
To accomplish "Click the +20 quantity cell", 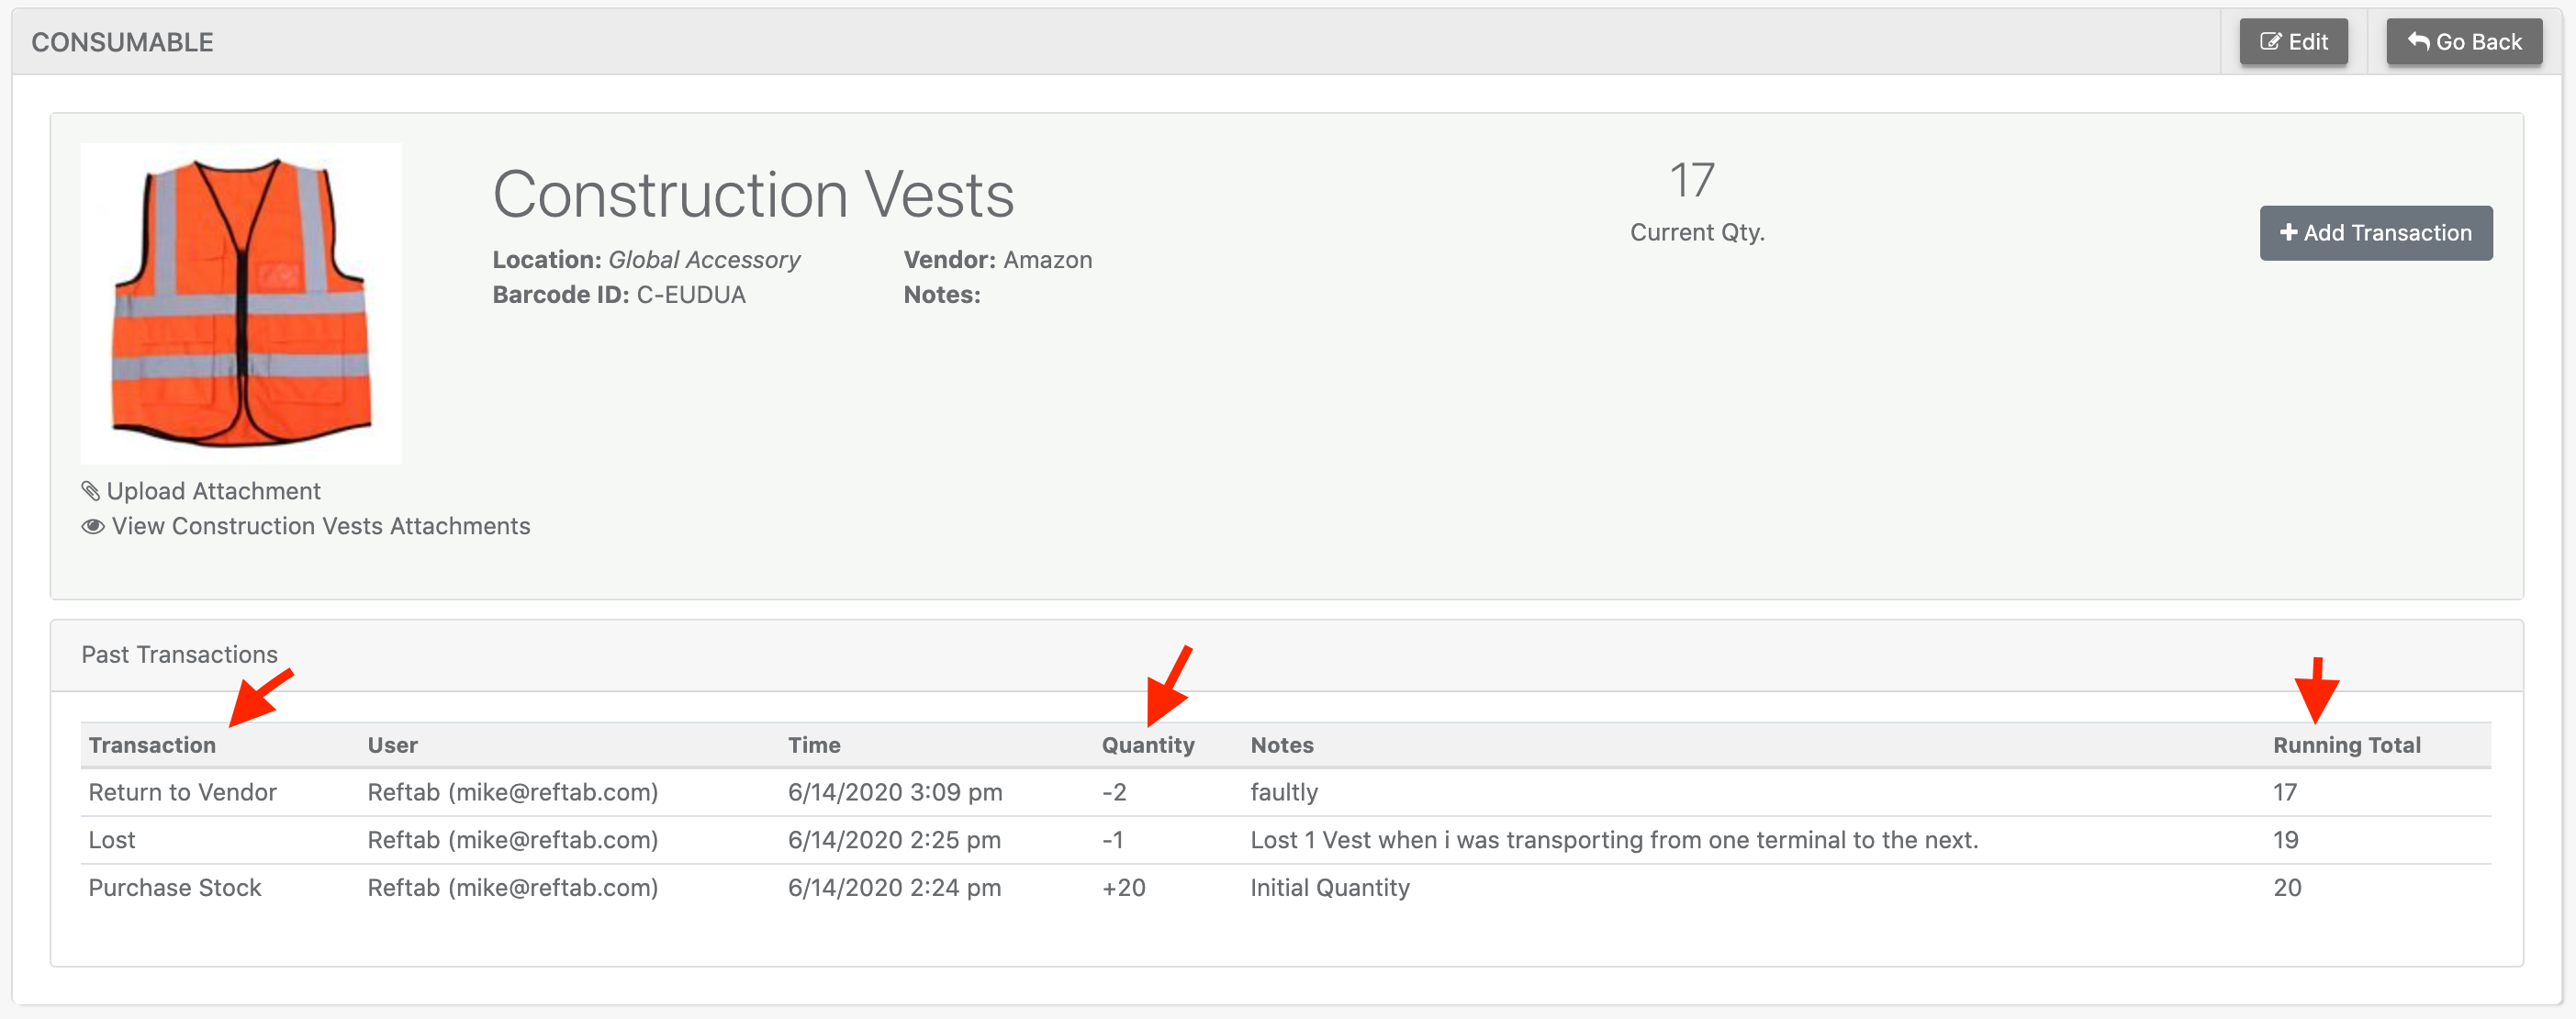I will tap(1123, 888).
